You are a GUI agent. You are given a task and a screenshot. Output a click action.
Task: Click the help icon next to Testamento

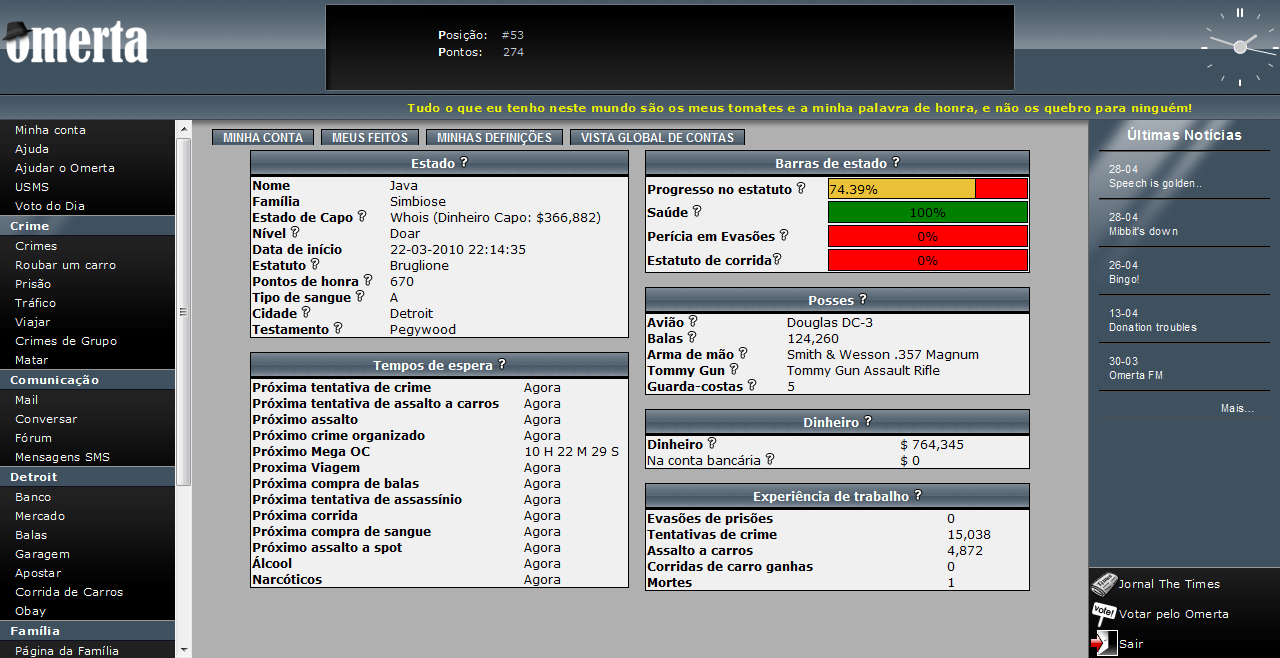pyautogui.click(x=338, y=328)
